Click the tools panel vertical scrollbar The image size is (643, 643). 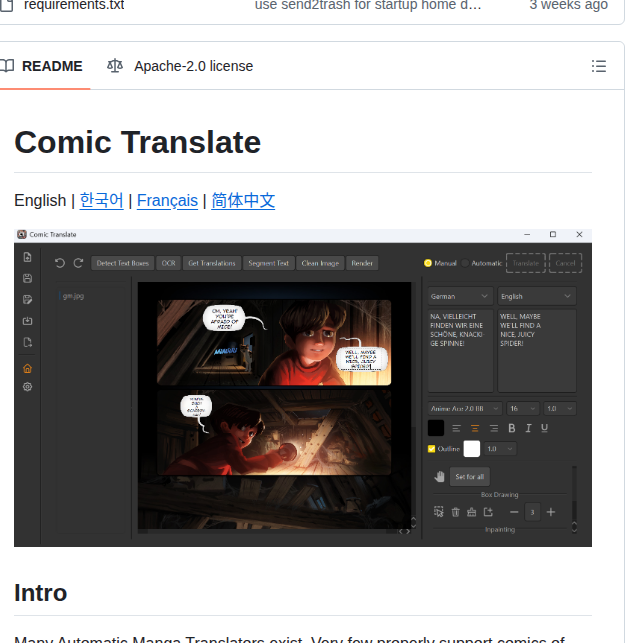[574, 499]
